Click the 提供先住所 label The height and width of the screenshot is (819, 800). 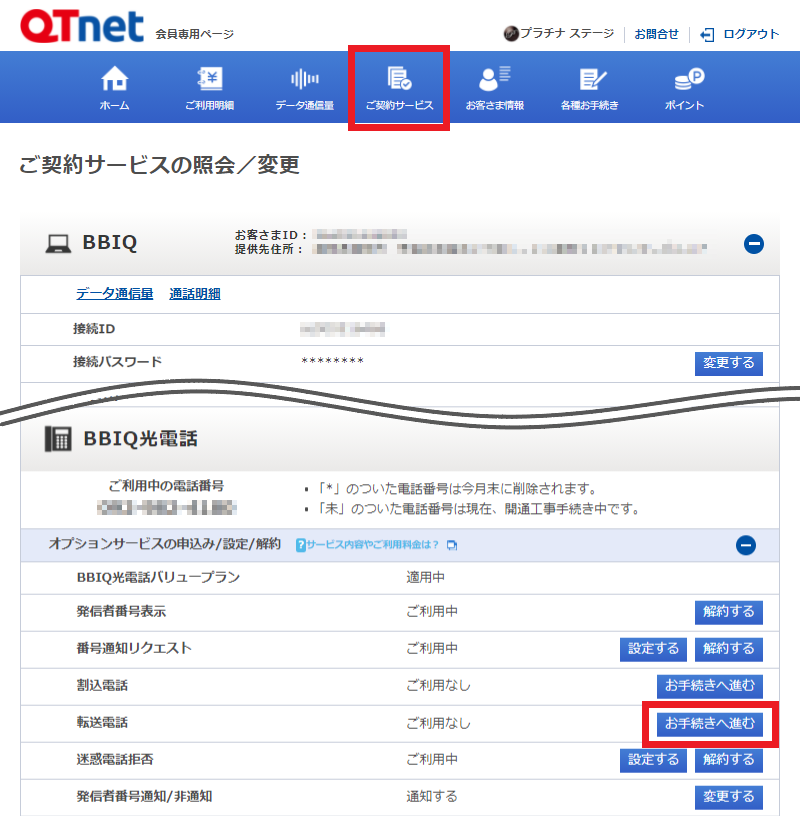click(268, 249)
